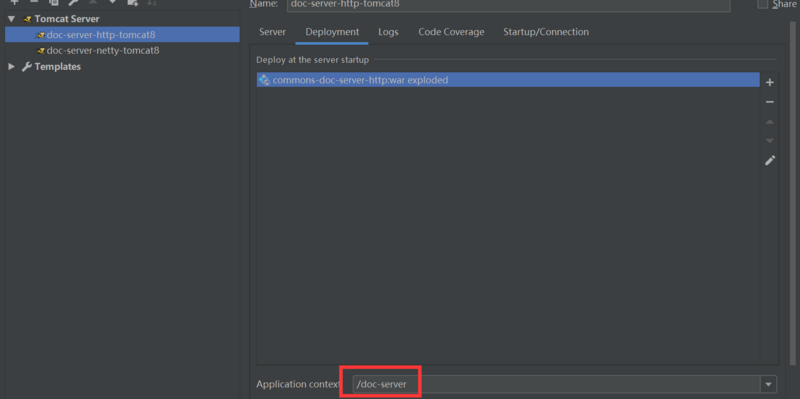
Task: Go to the Startup/Connection tab
Action: [546, 32]
